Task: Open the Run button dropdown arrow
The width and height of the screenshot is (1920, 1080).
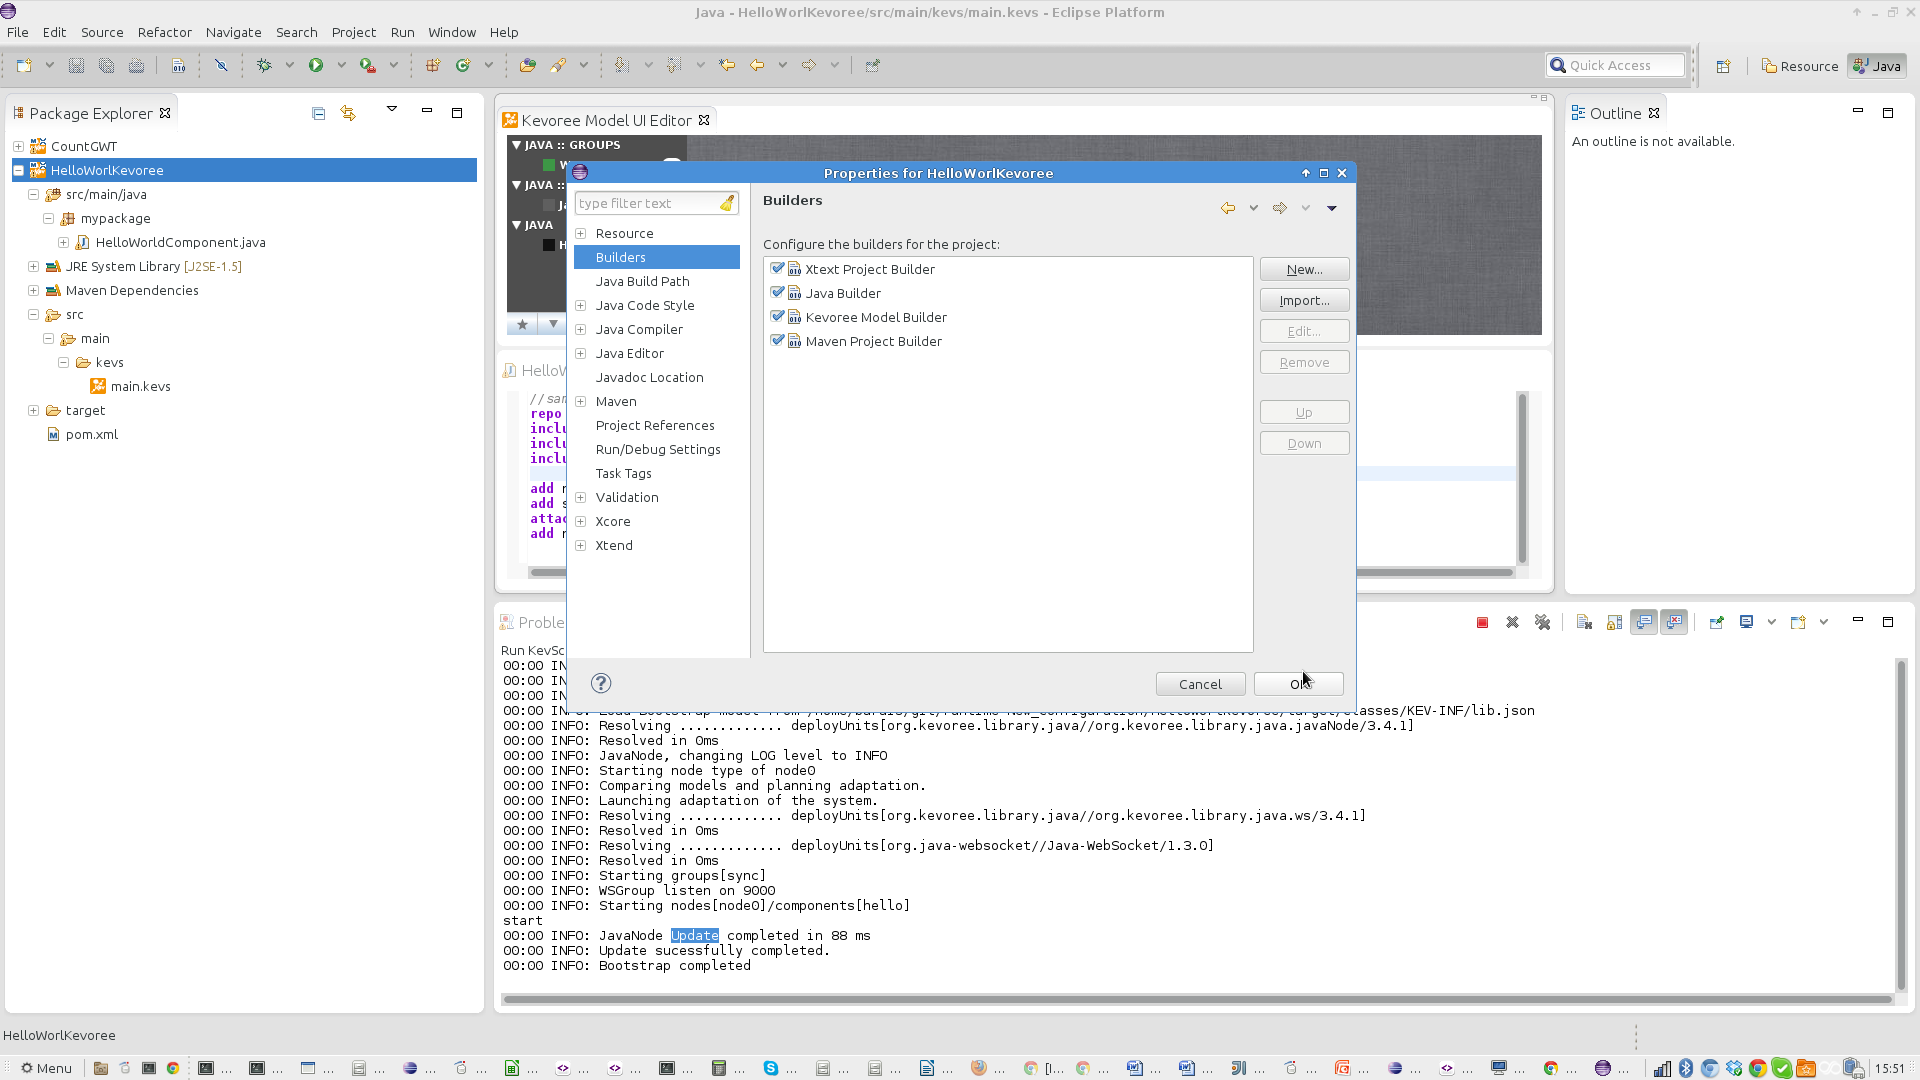Action: coord(341,65)
